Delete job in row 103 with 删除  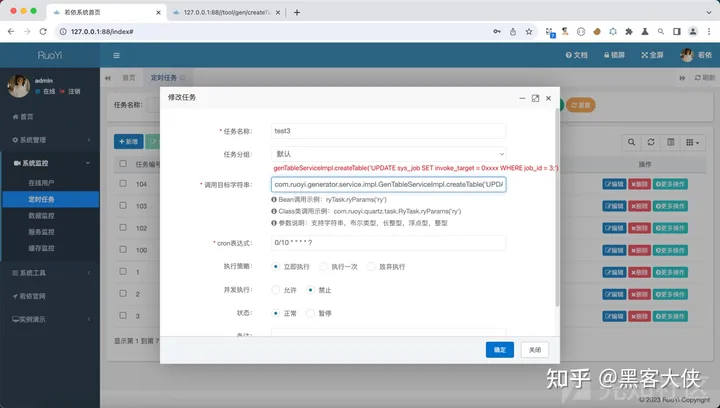click(639, 206)
